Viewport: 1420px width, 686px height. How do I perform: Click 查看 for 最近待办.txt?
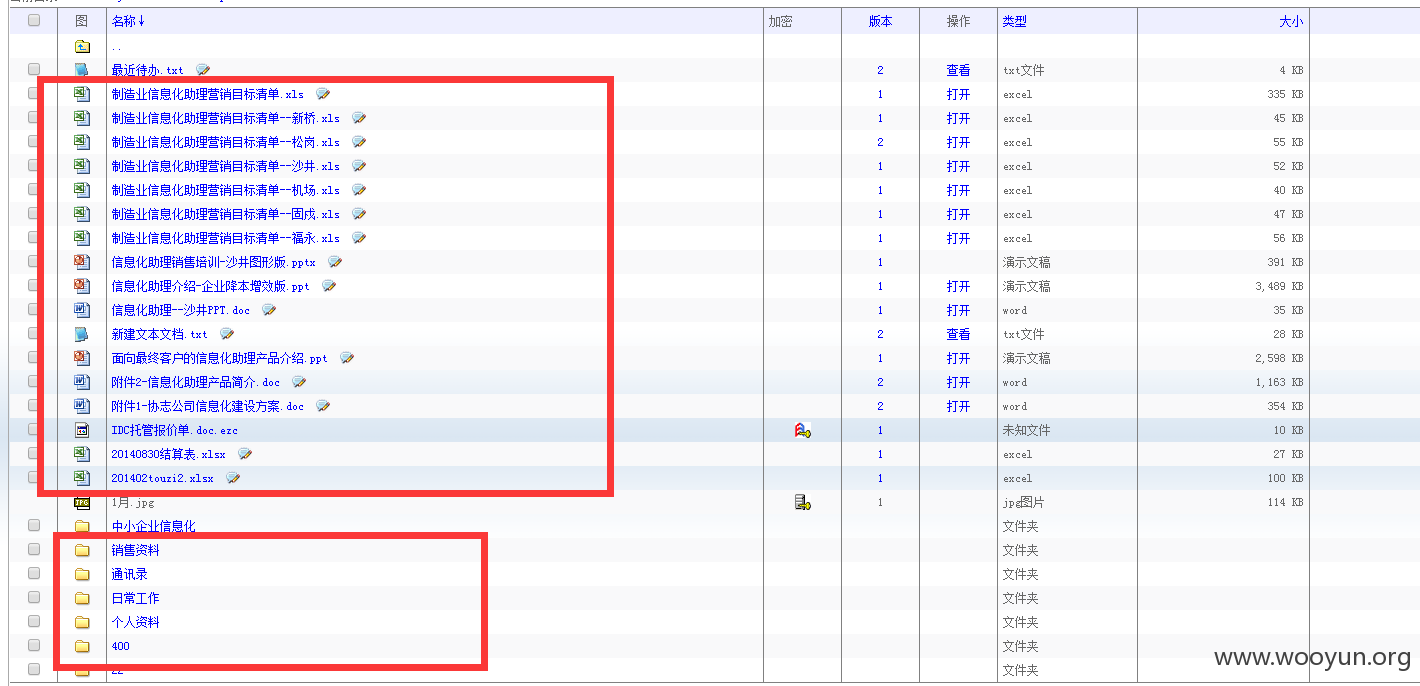[958, 70]
